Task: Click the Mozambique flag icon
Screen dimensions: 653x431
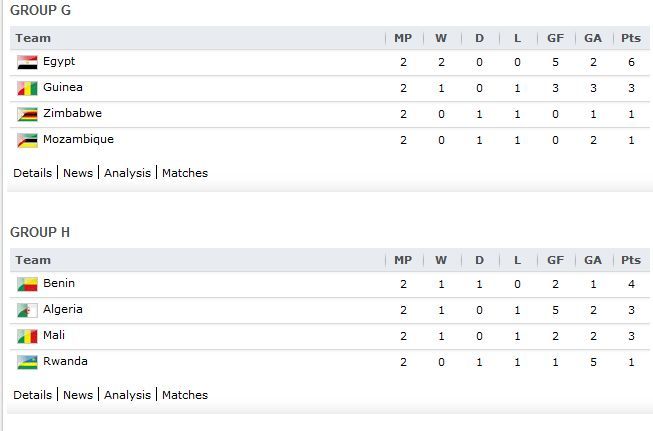Action: [27, 140]
